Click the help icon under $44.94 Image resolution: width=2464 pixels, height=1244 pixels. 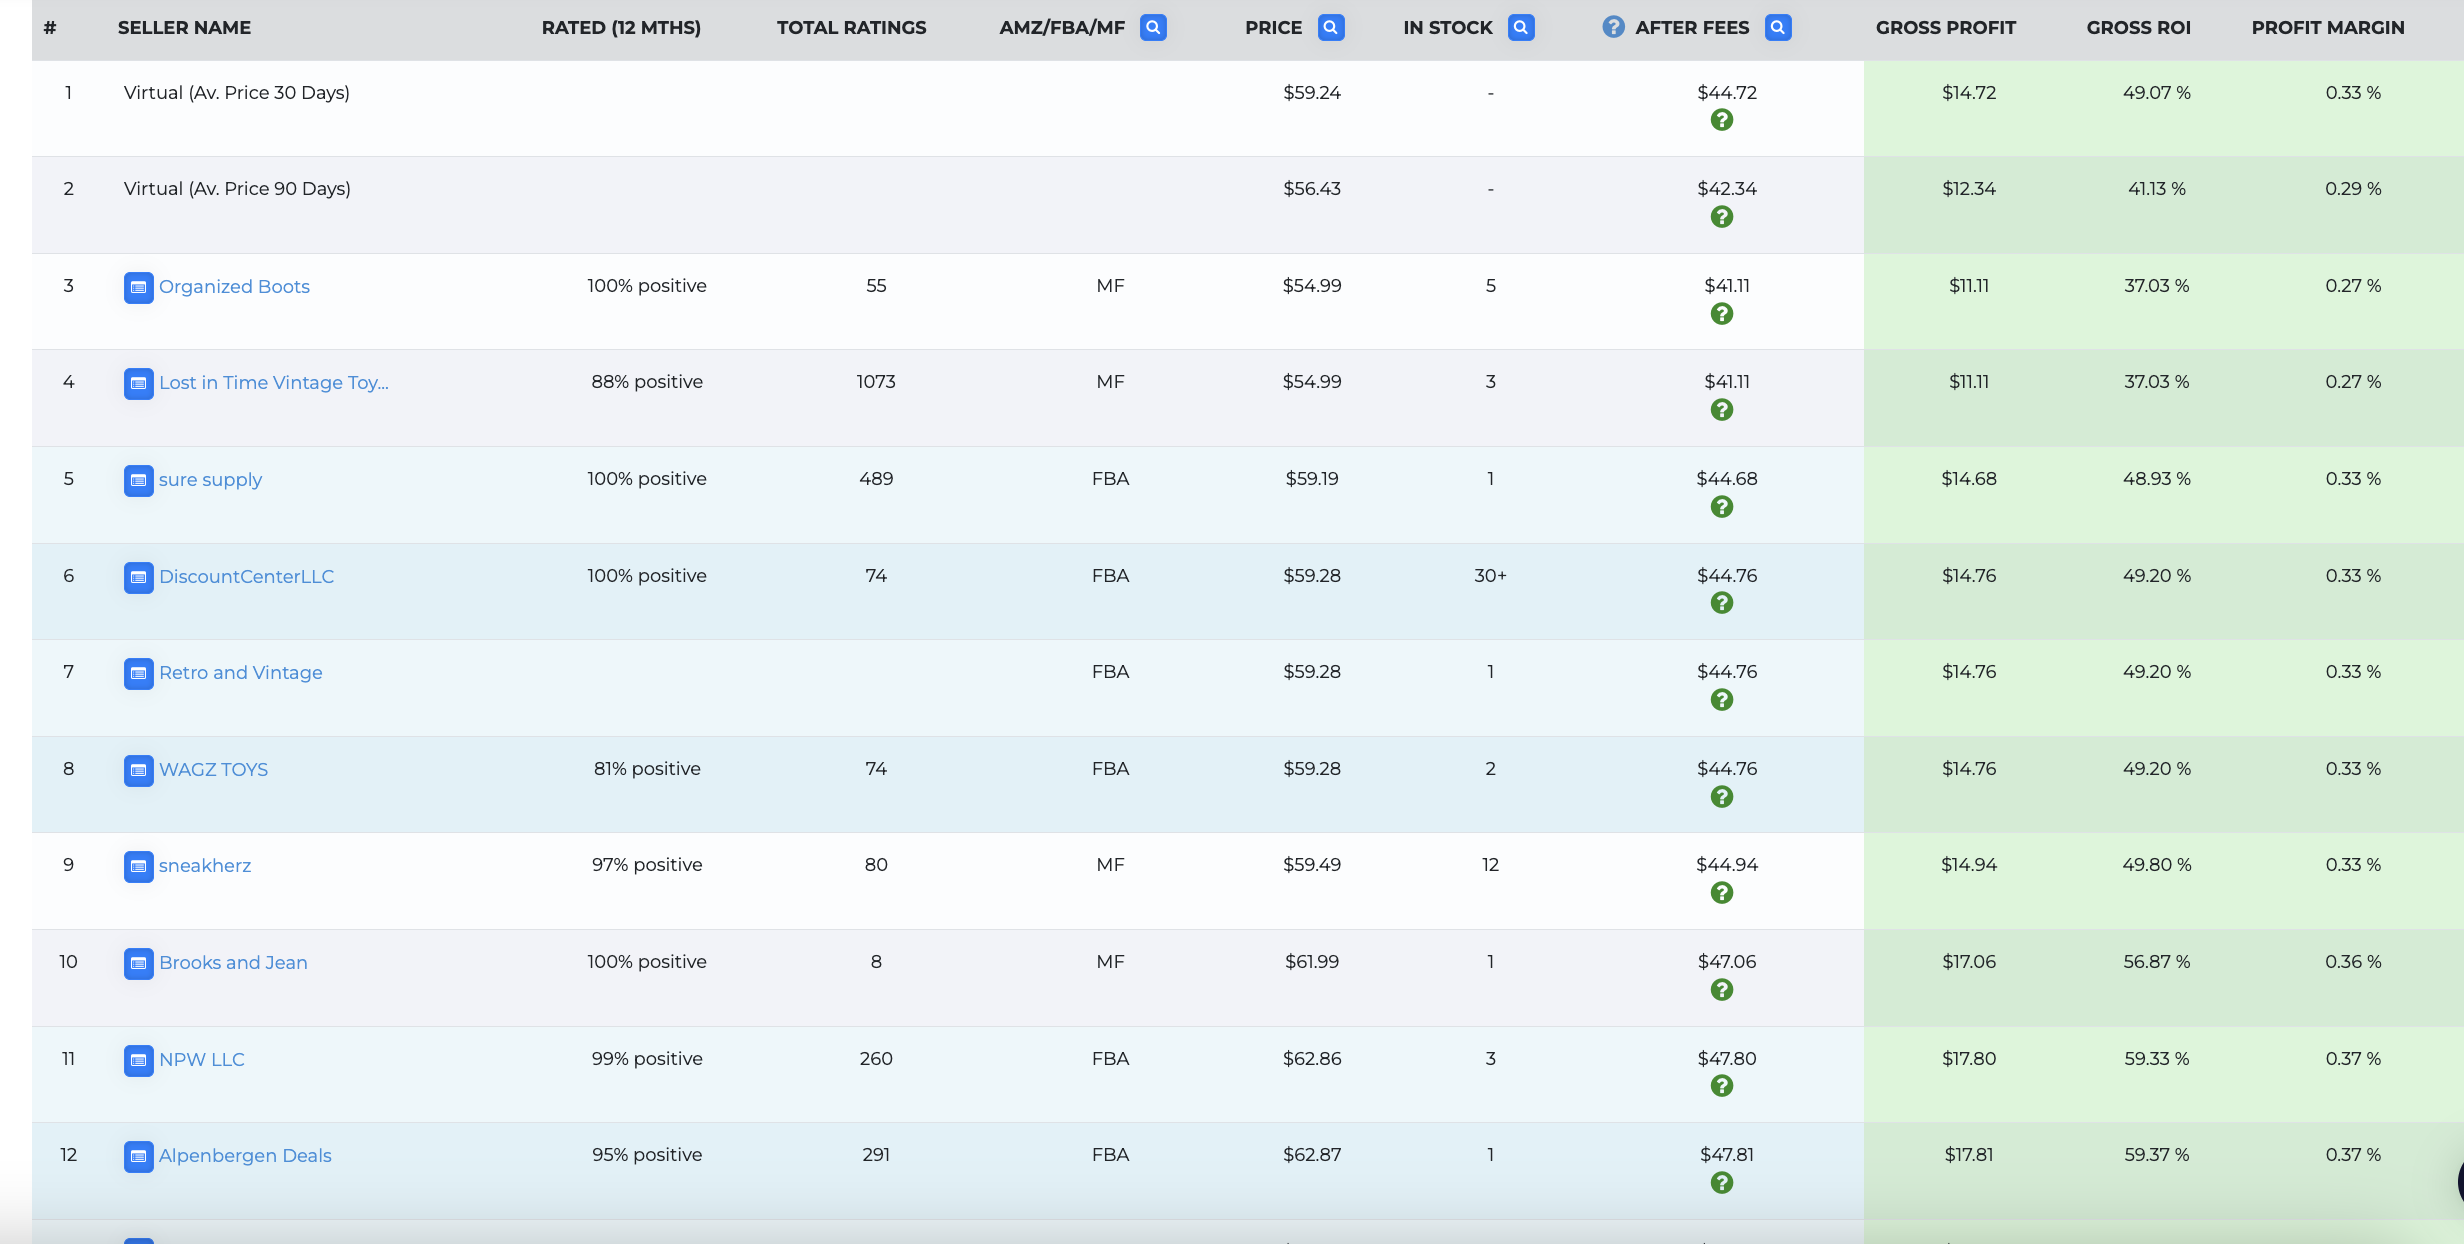click(1722, 893)
